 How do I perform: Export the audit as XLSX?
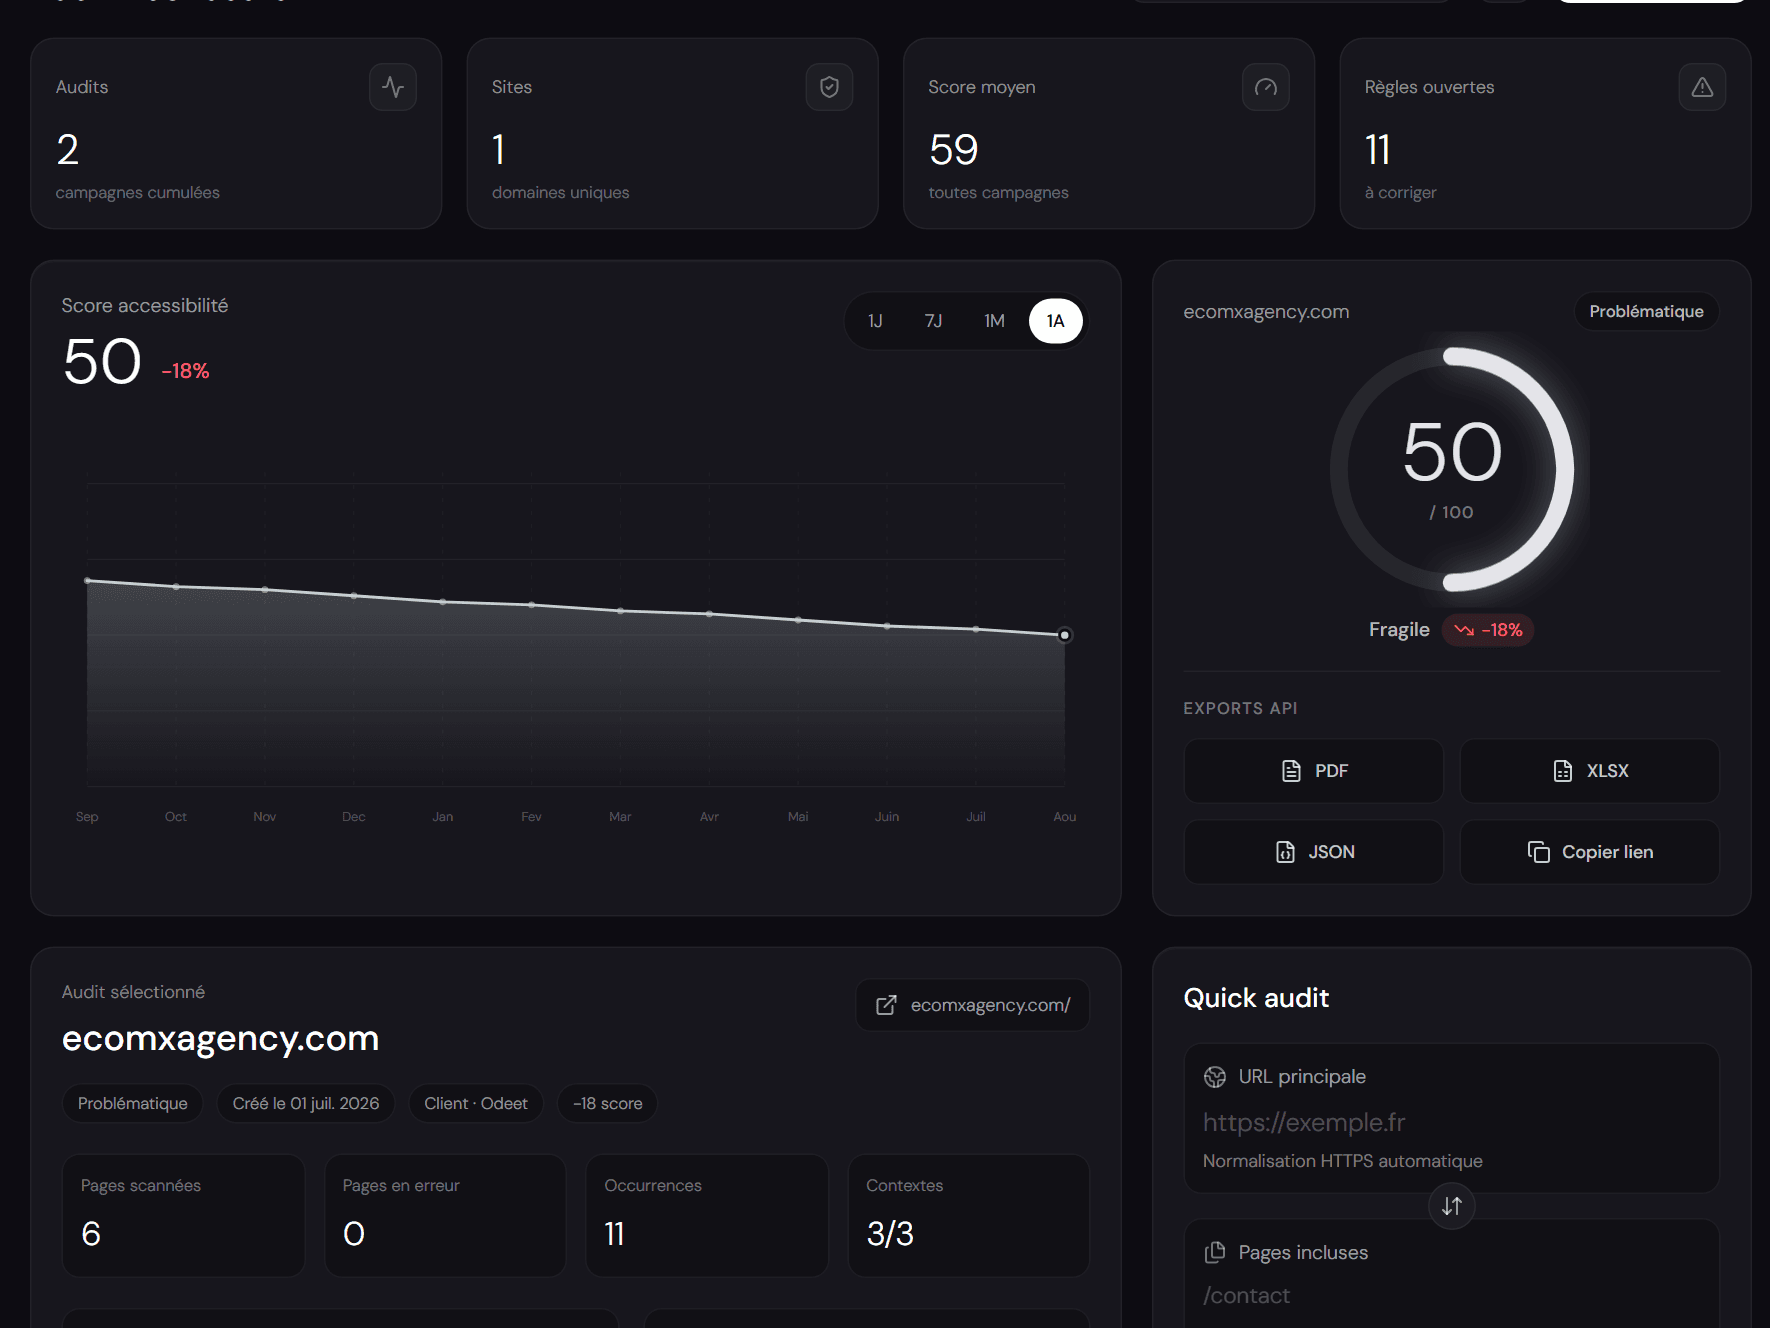(x=1590, y=771)
